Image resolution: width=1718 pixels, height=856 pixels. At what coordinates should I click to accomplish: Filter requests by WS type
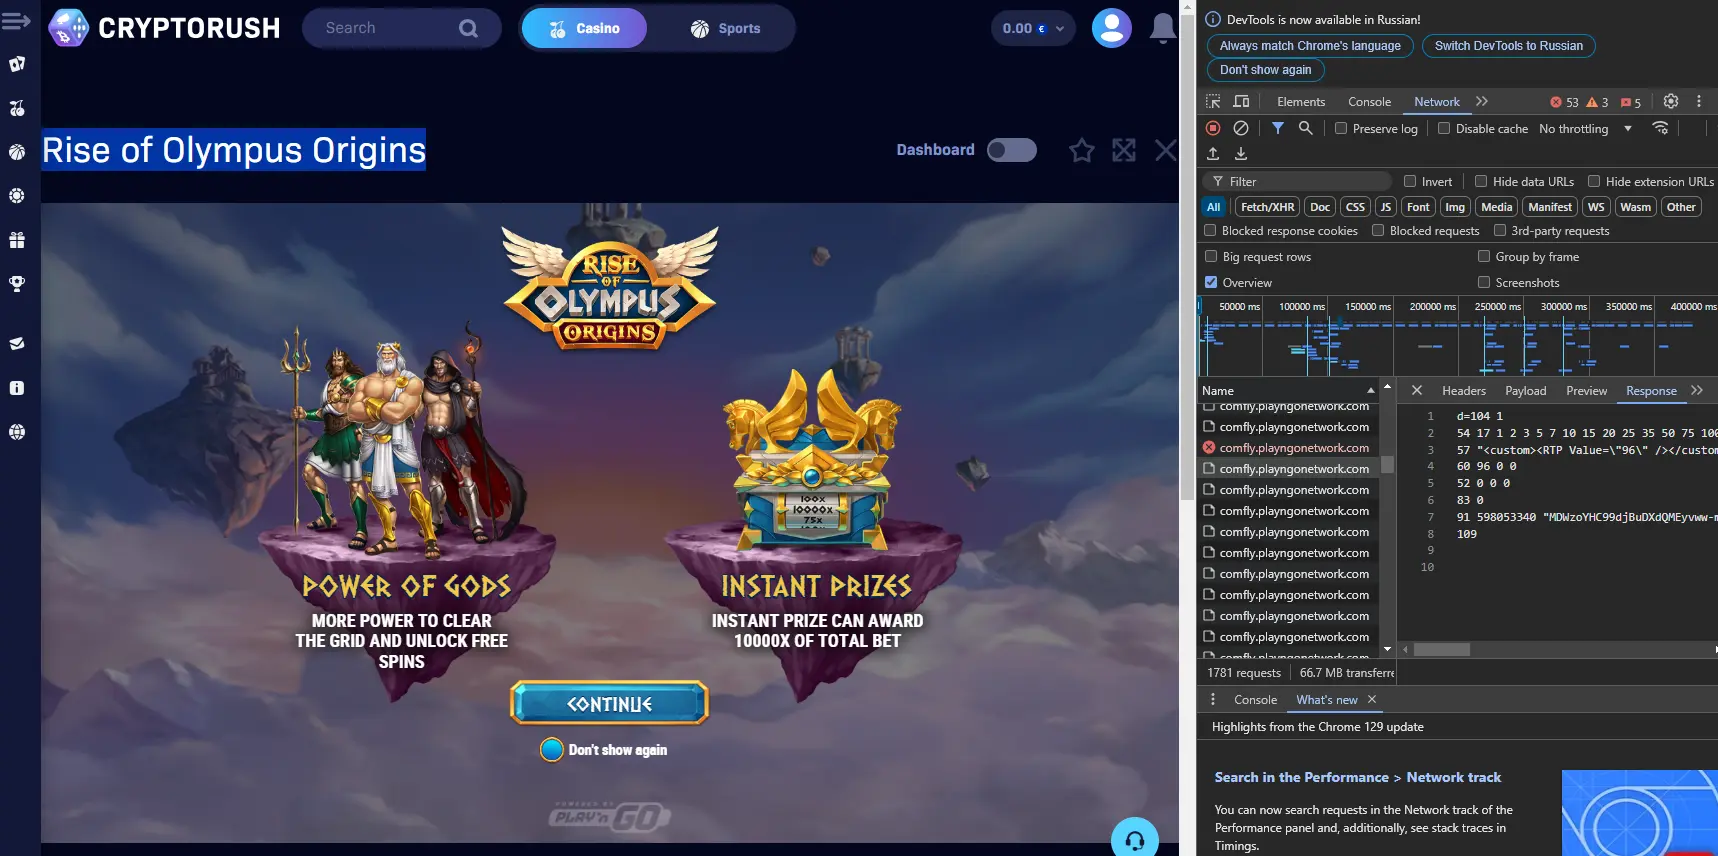click(1596, 207)
